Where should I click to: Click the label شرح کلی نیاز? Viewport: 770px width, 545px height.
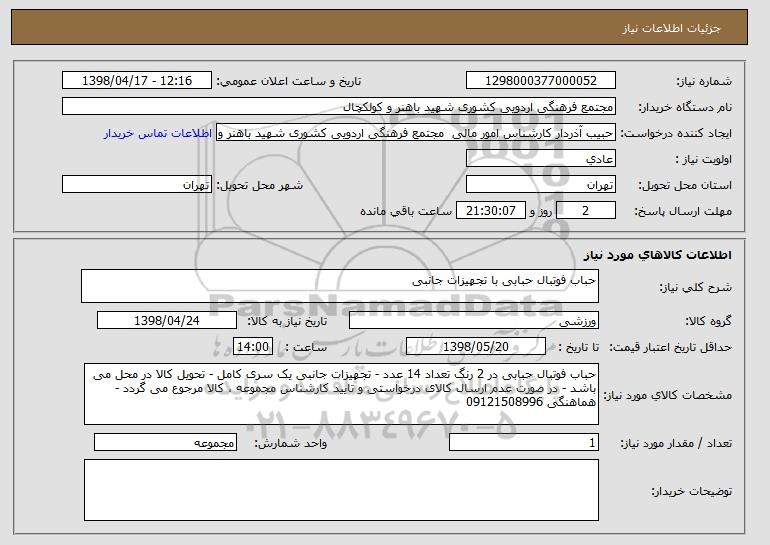[x=695, y=287]
